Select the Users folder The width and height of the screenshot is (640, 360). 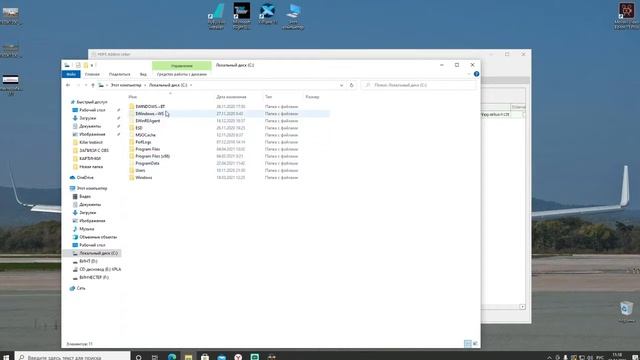(x=137, y=171)
